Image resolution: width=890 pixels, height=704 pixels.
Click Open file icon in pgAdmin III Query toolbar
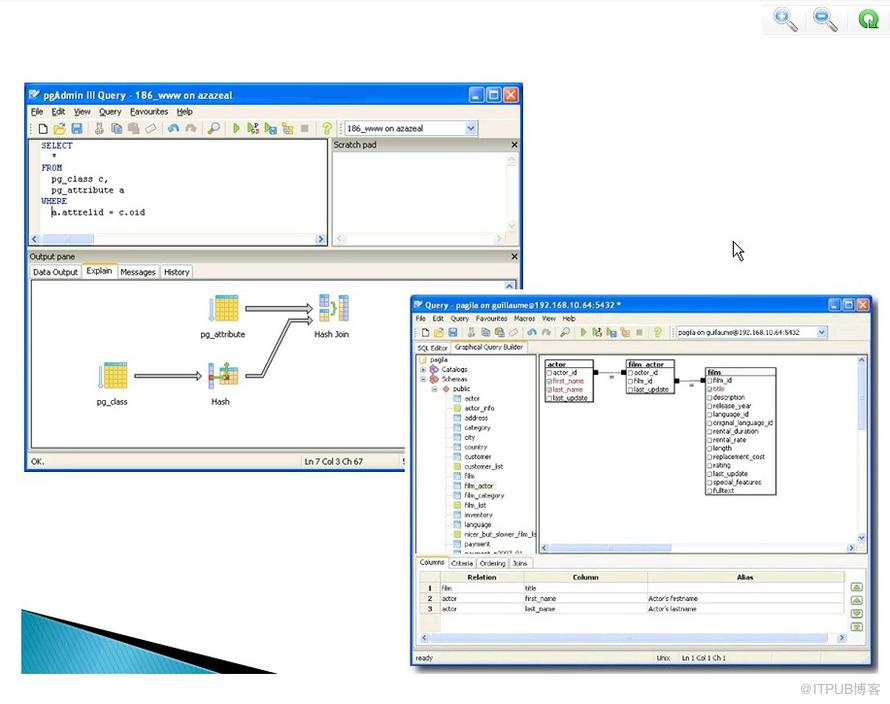pos(59,129)
